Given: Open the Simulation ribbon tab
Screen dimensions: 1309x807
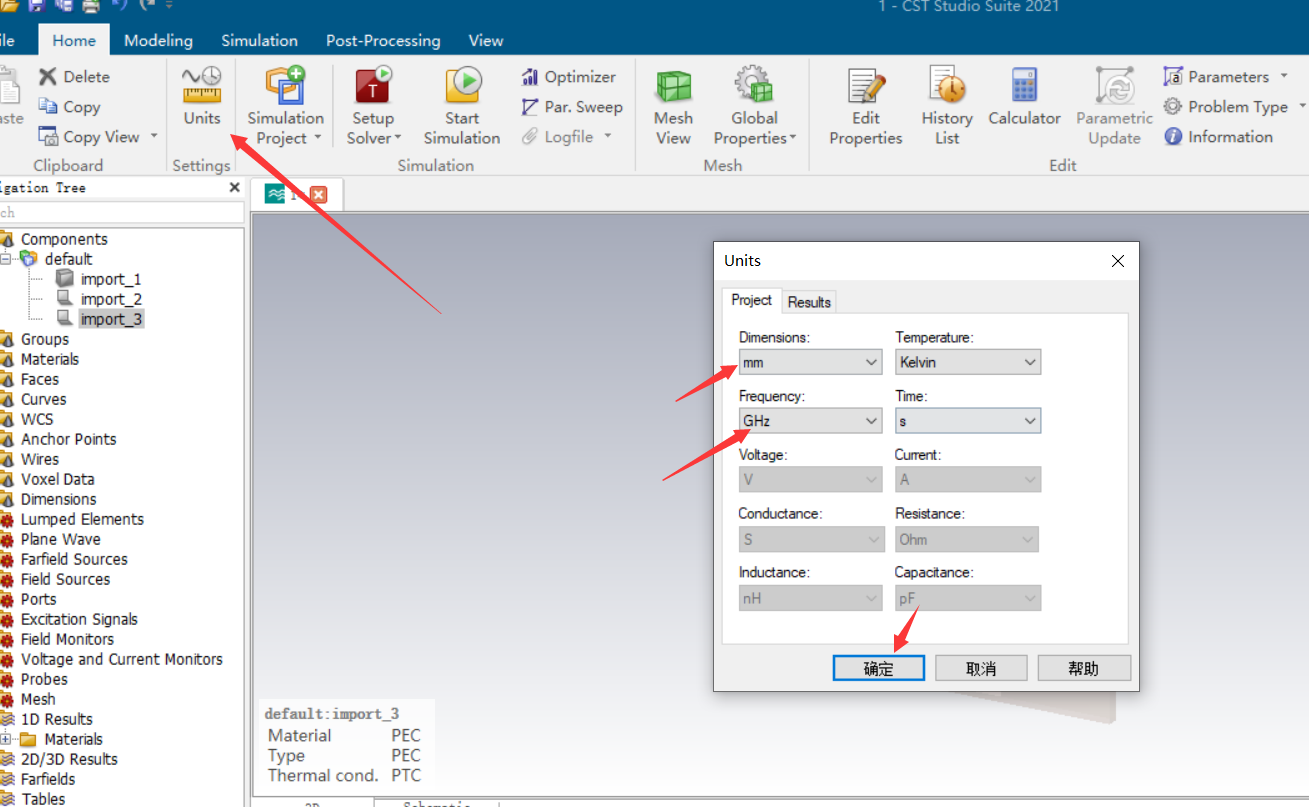Looking at the screenshot, I should [259, 41].
